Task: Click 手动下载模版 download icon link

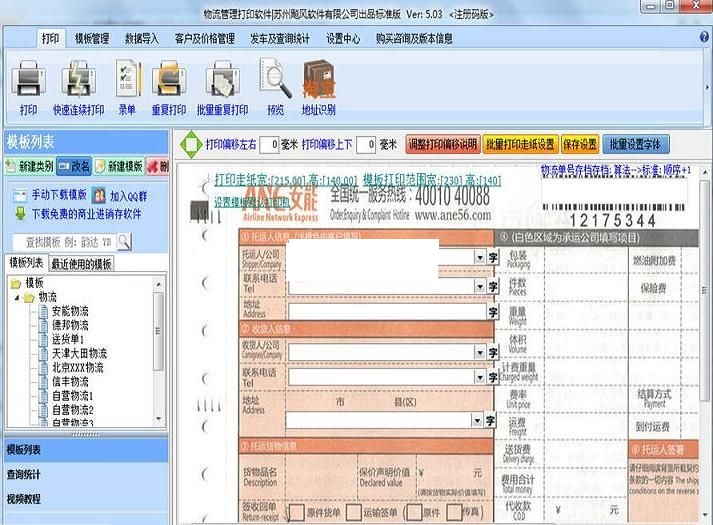Action: [20, 195]
